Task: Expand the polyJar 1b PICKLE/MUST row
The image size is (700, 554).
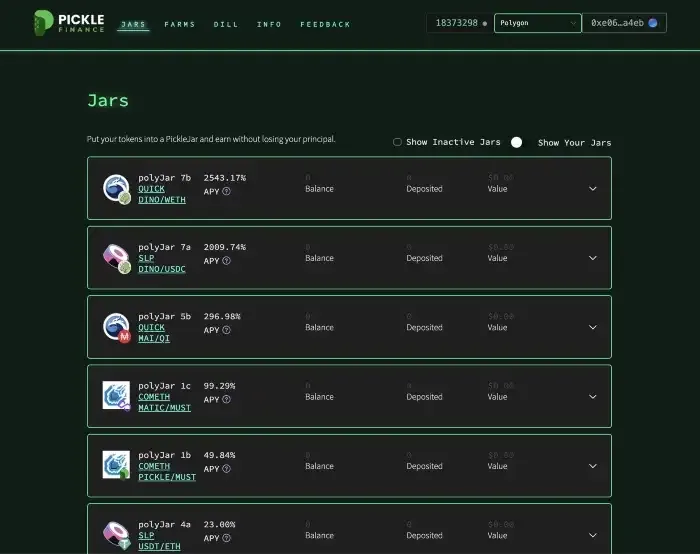Action: click(x=592, y=466)
